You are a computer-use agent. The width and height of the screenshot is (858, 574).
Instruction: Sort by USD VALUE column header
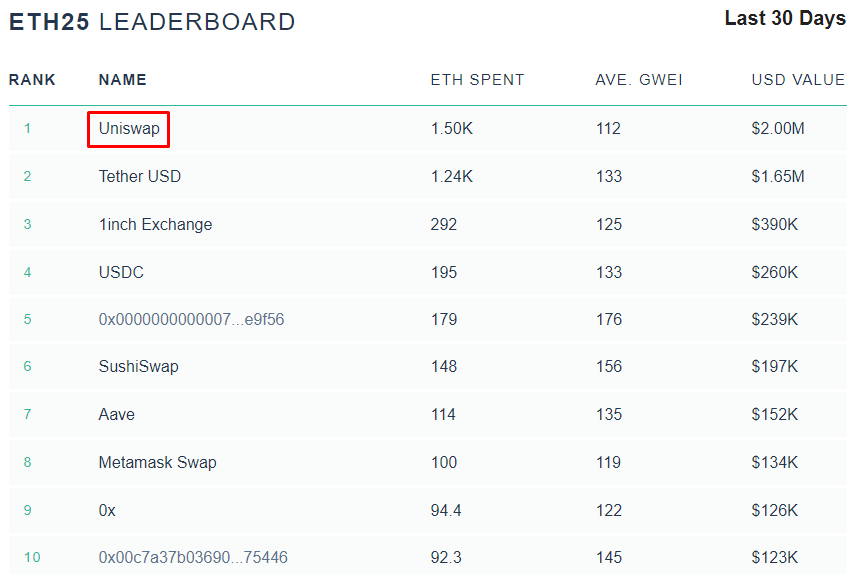(798, 80)
